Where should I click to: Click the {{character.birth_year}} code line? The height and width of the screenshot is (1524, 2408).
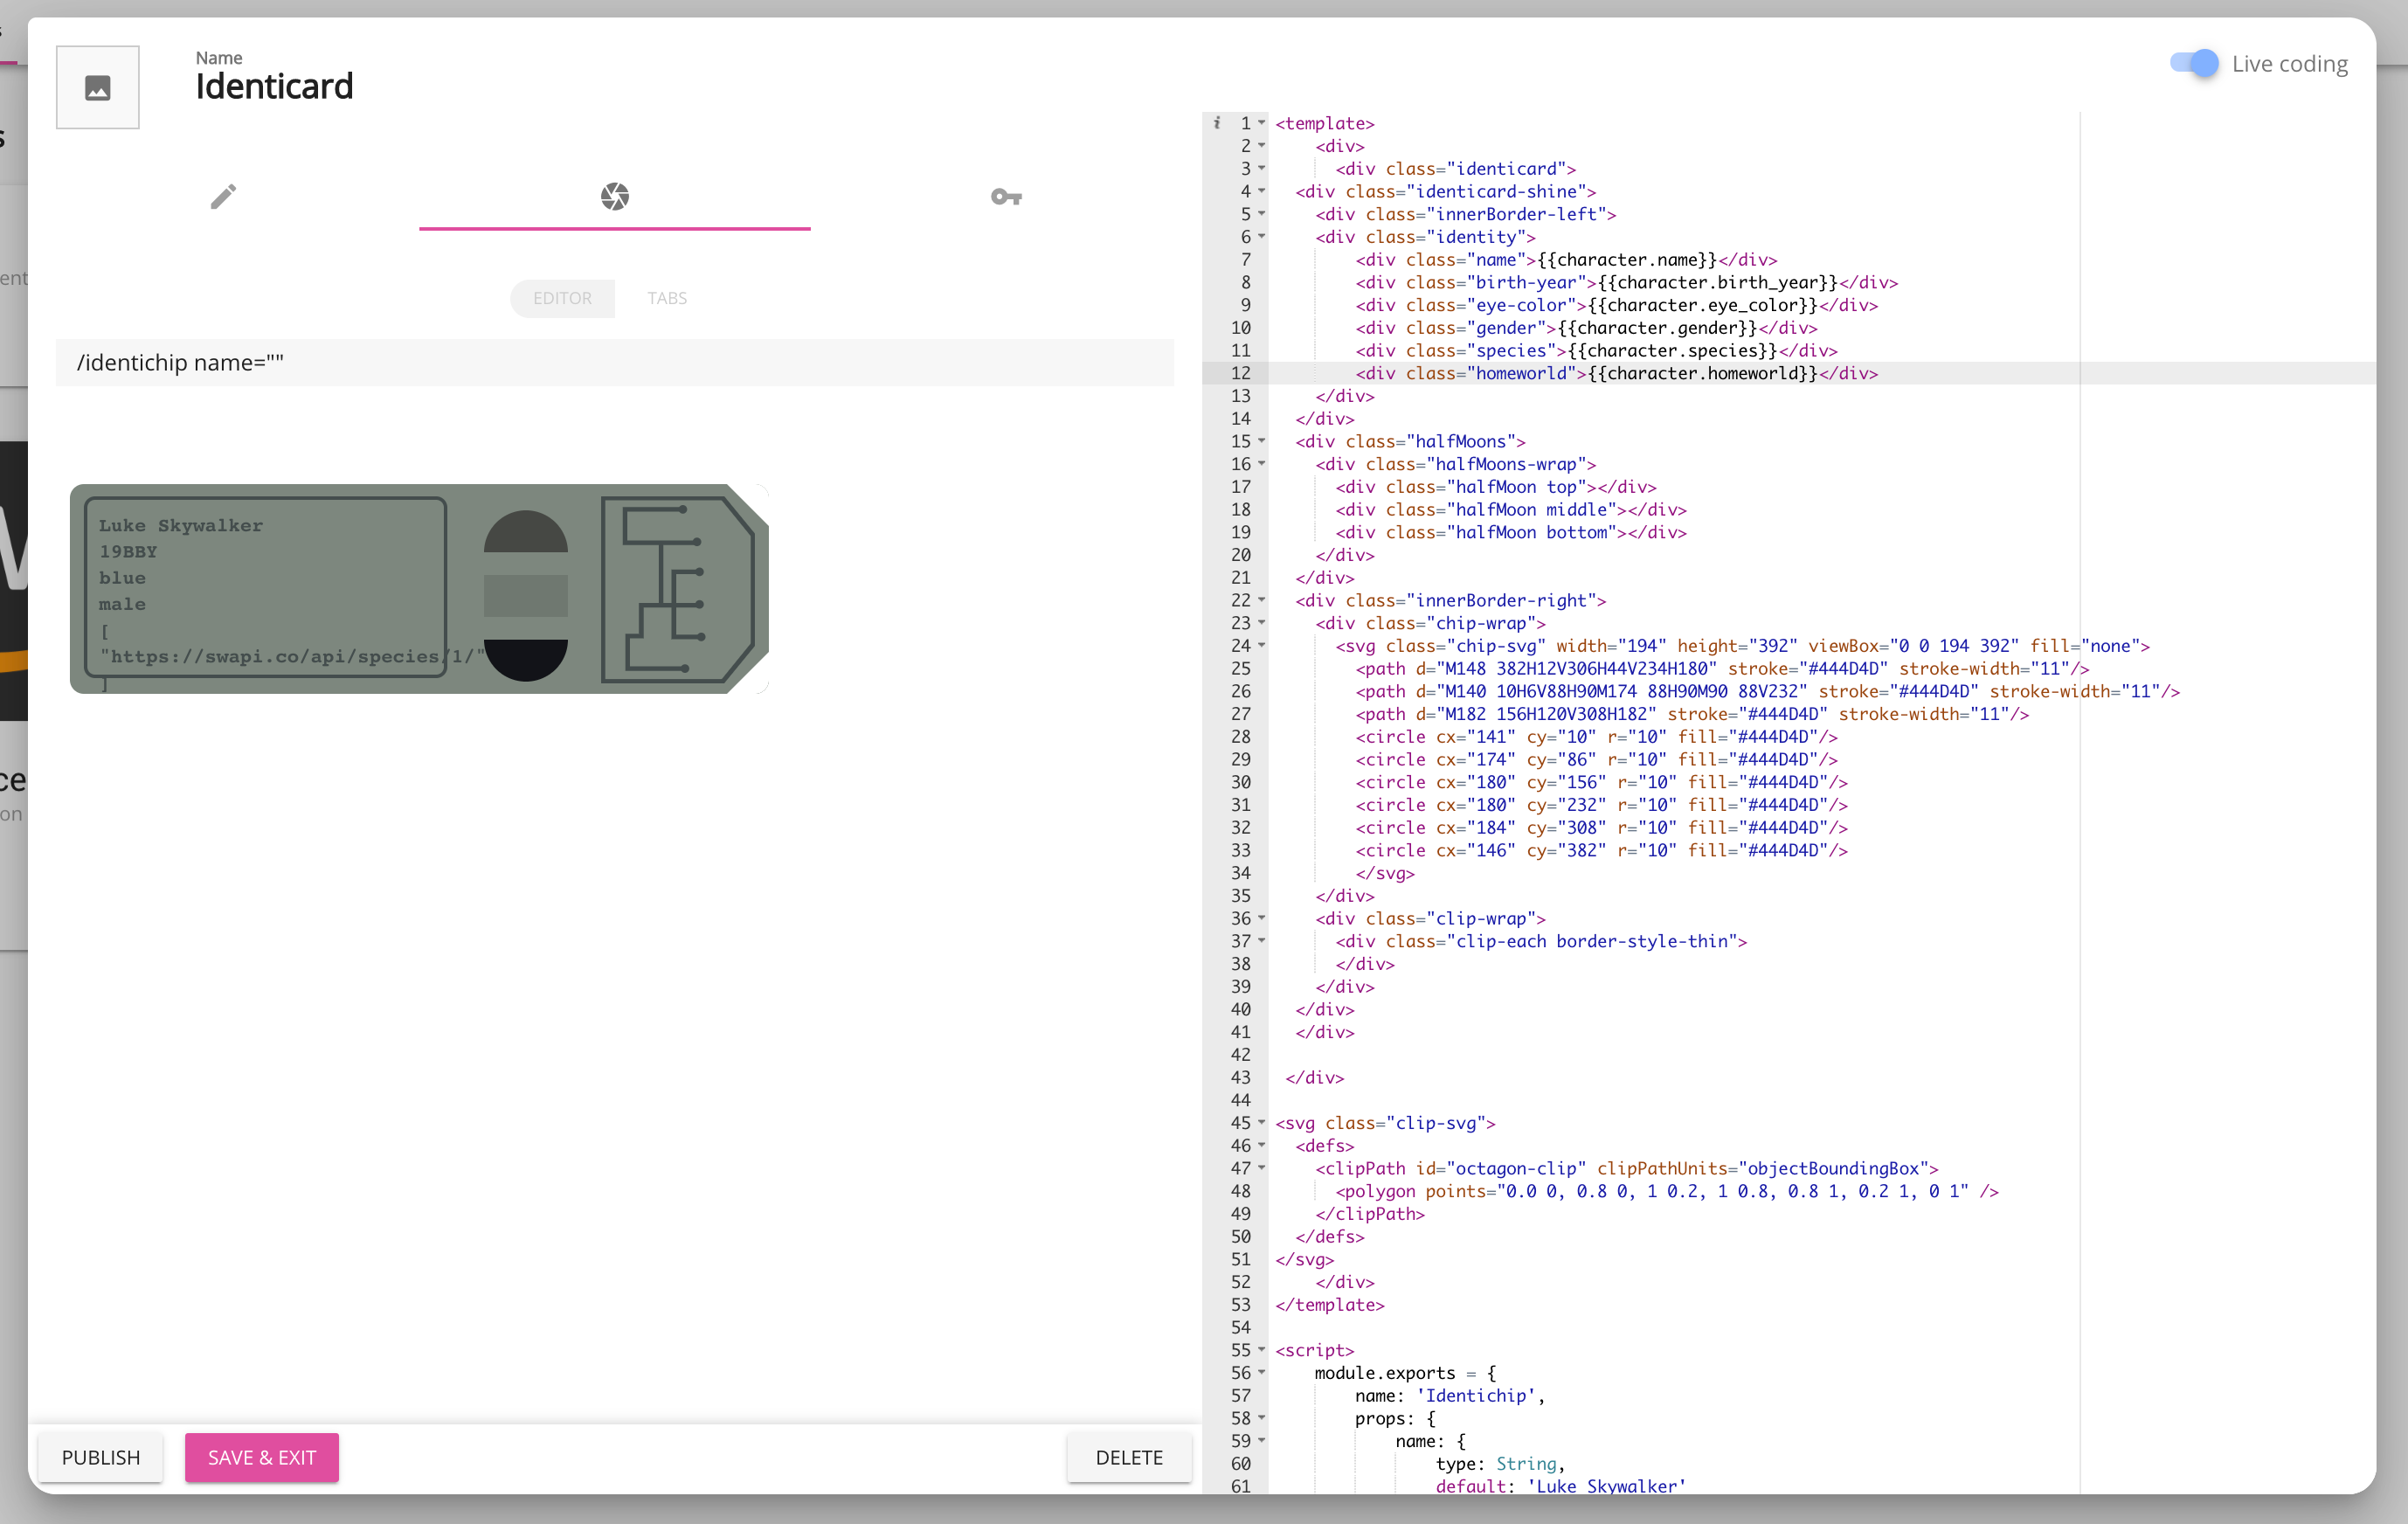tap(1627, 282)
